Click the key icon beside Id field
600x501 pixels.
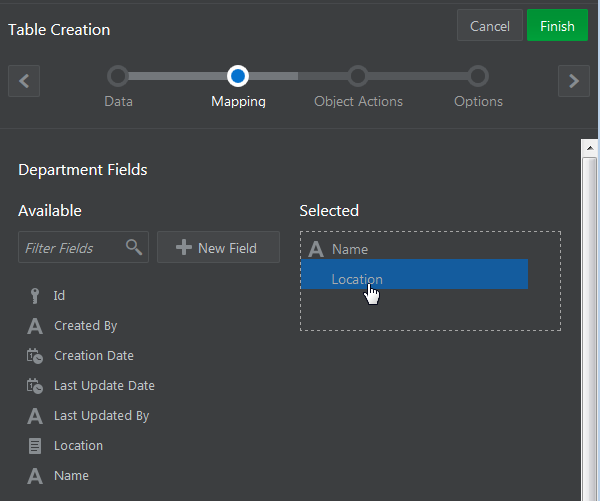pos(34,296)
